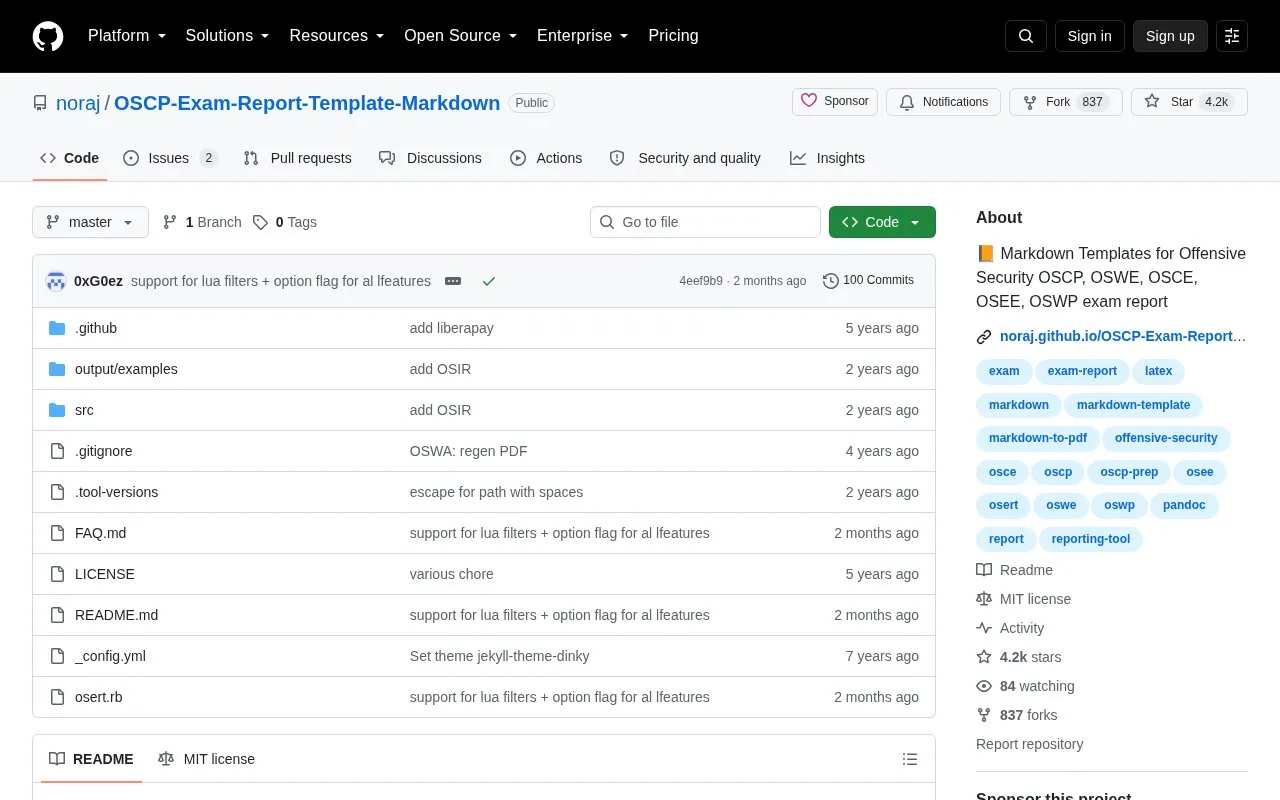
Task: Click the history clock icon near 100 Commits
Action: [x=831, y=281]
